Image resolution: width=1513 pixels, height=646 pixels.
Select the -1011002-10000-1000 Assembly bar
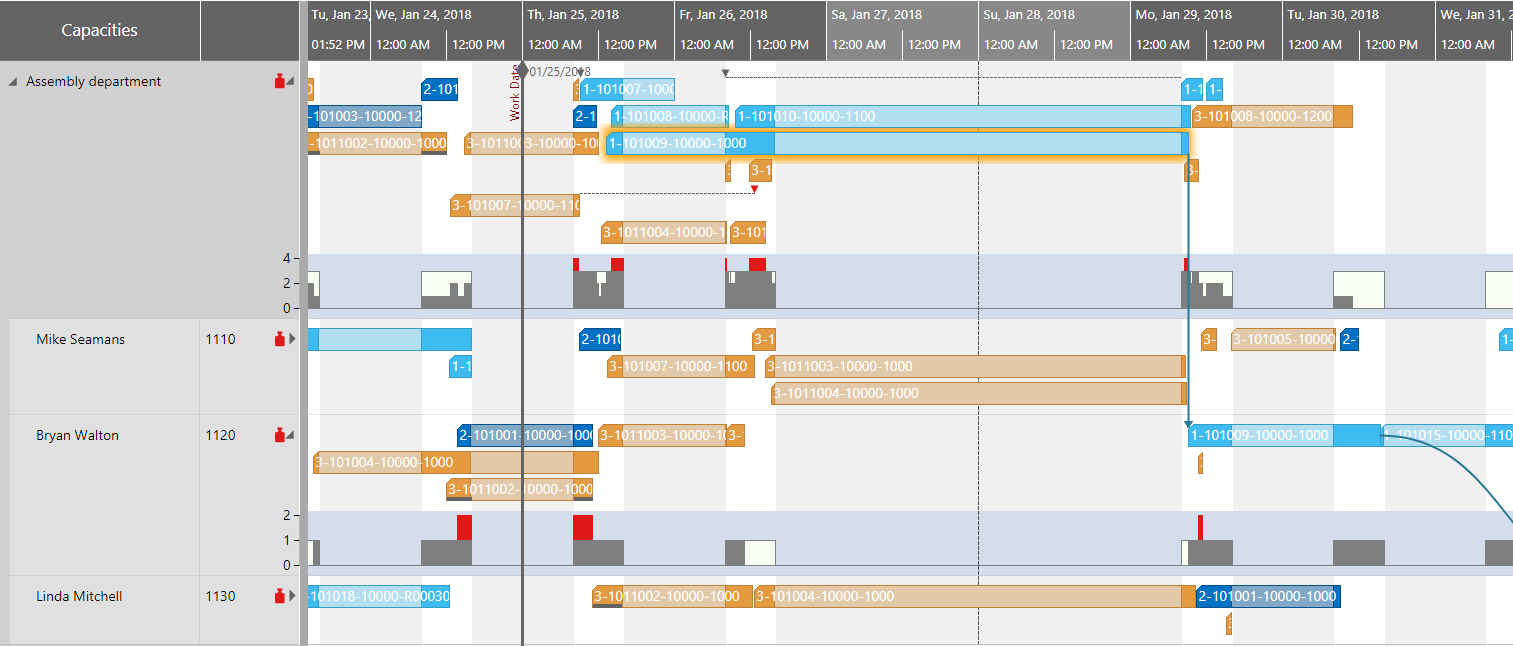pyautogui.click(x=377, y=143)
